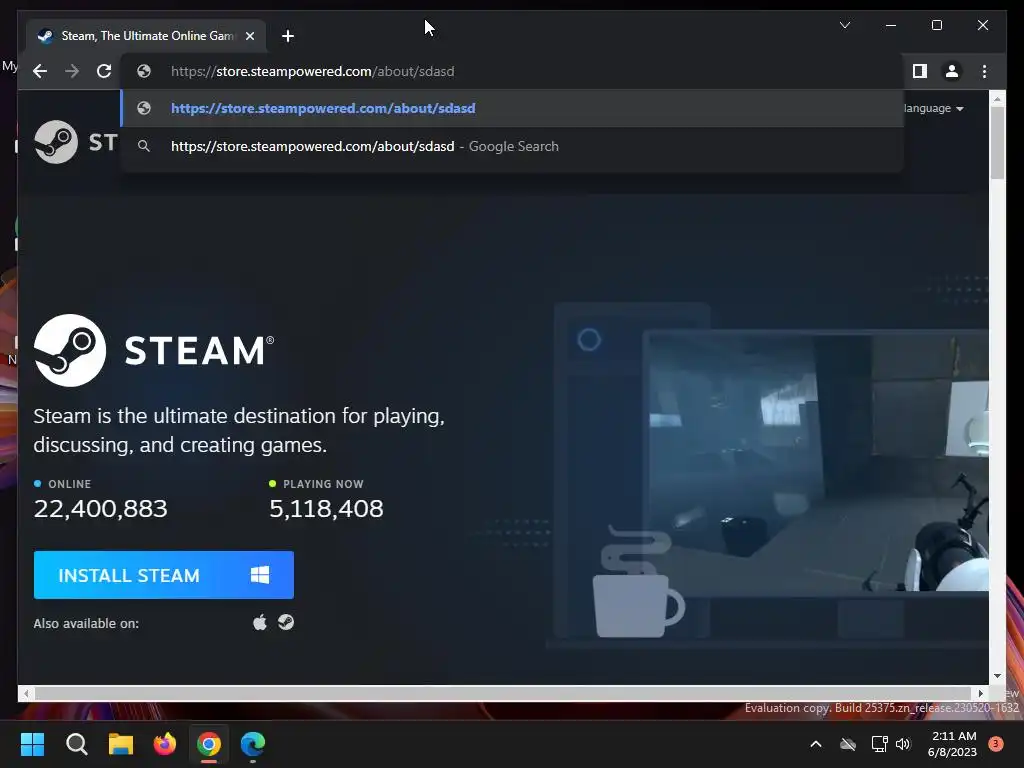Minimize the Chrome window
The height and width of the screenshot is (768, 1024).
[891, 25]
